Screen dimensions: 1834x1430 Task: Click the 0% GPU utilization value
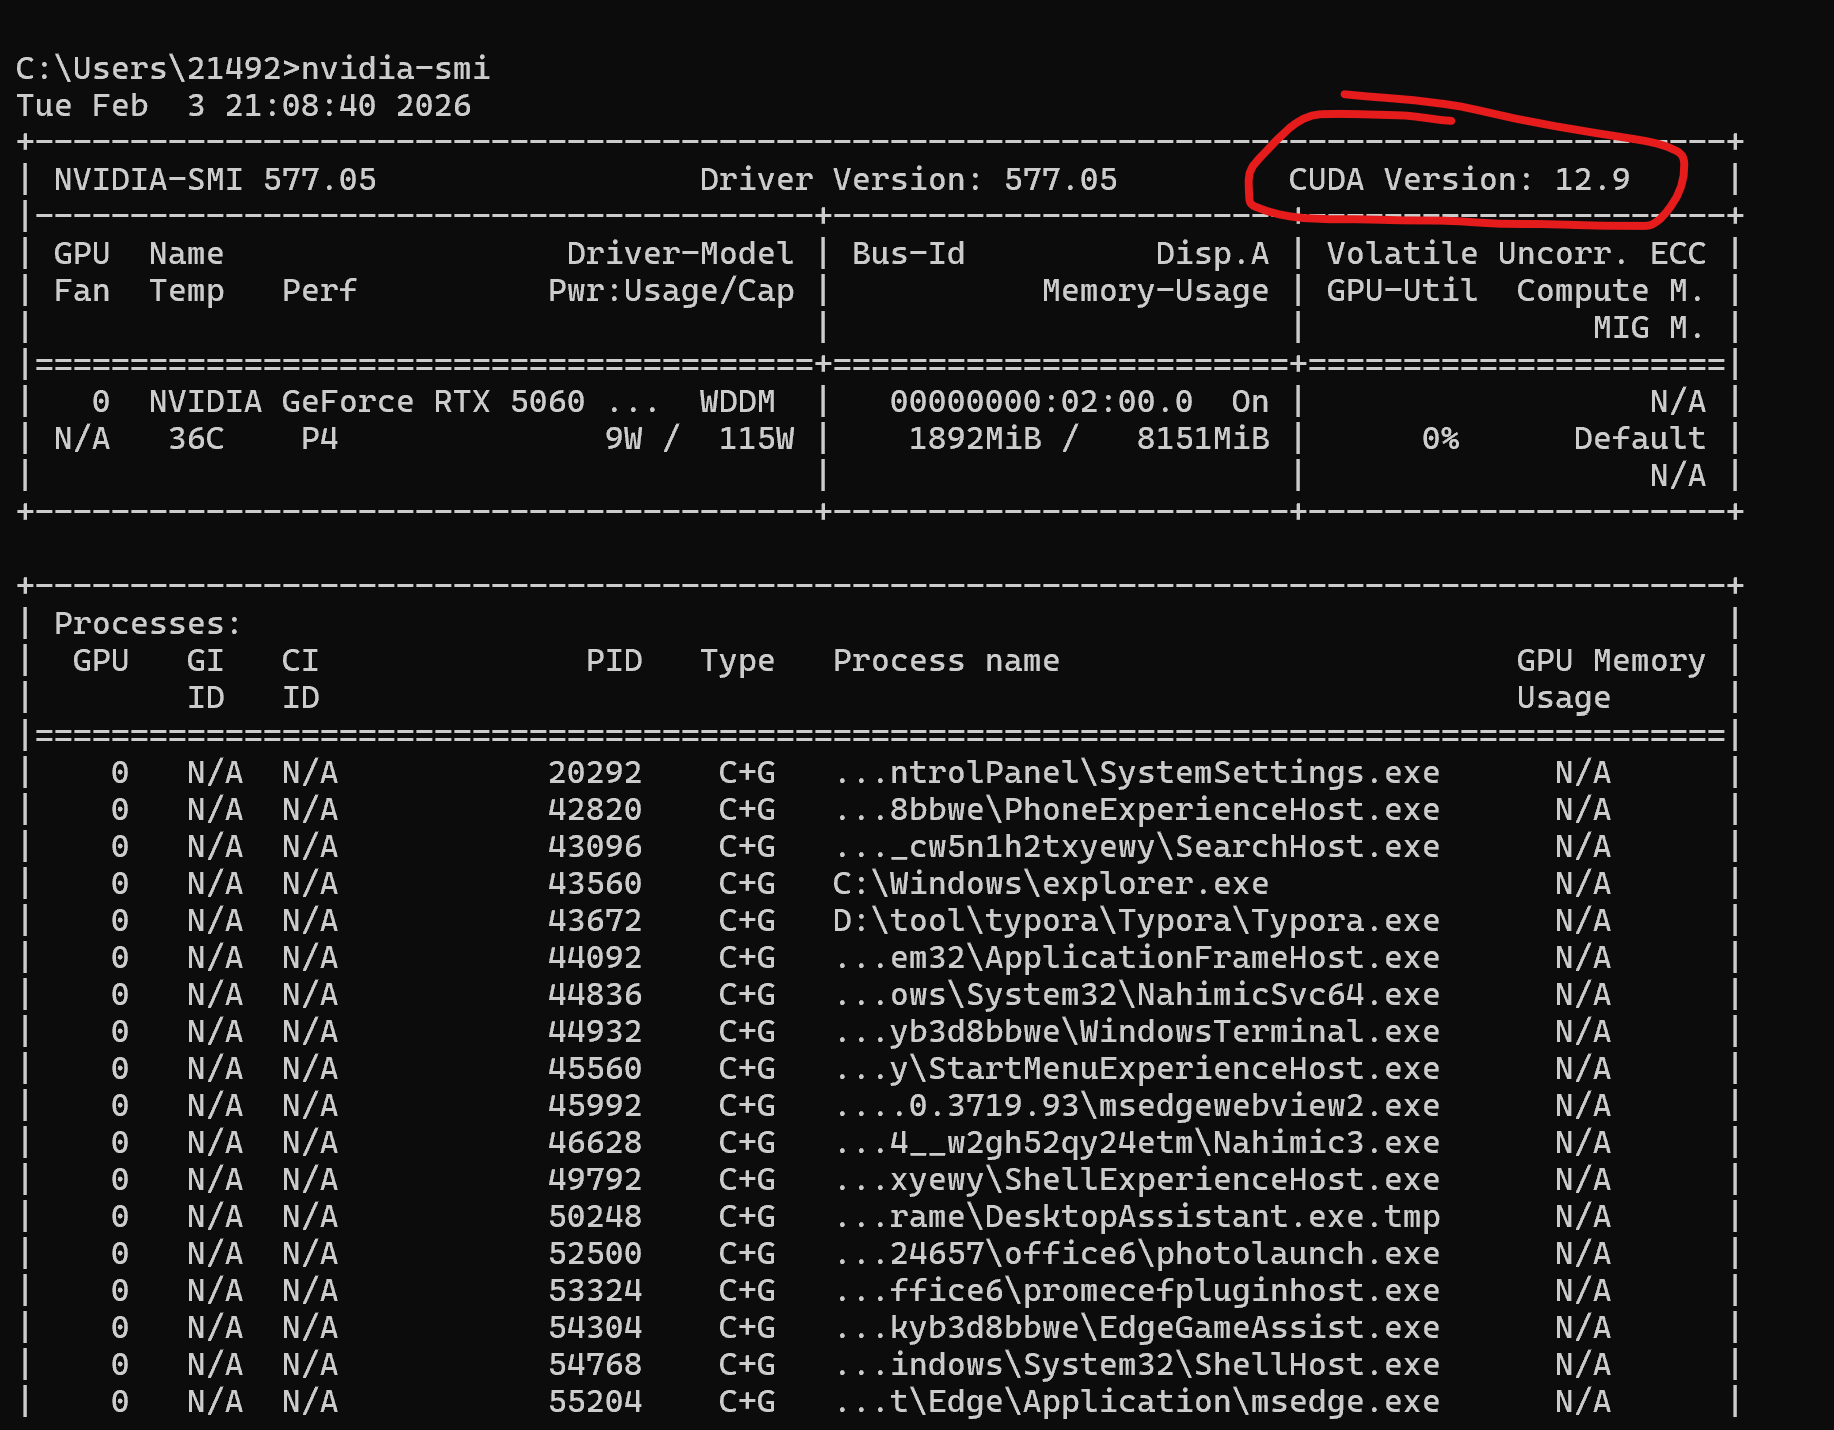click(1440, 439)
